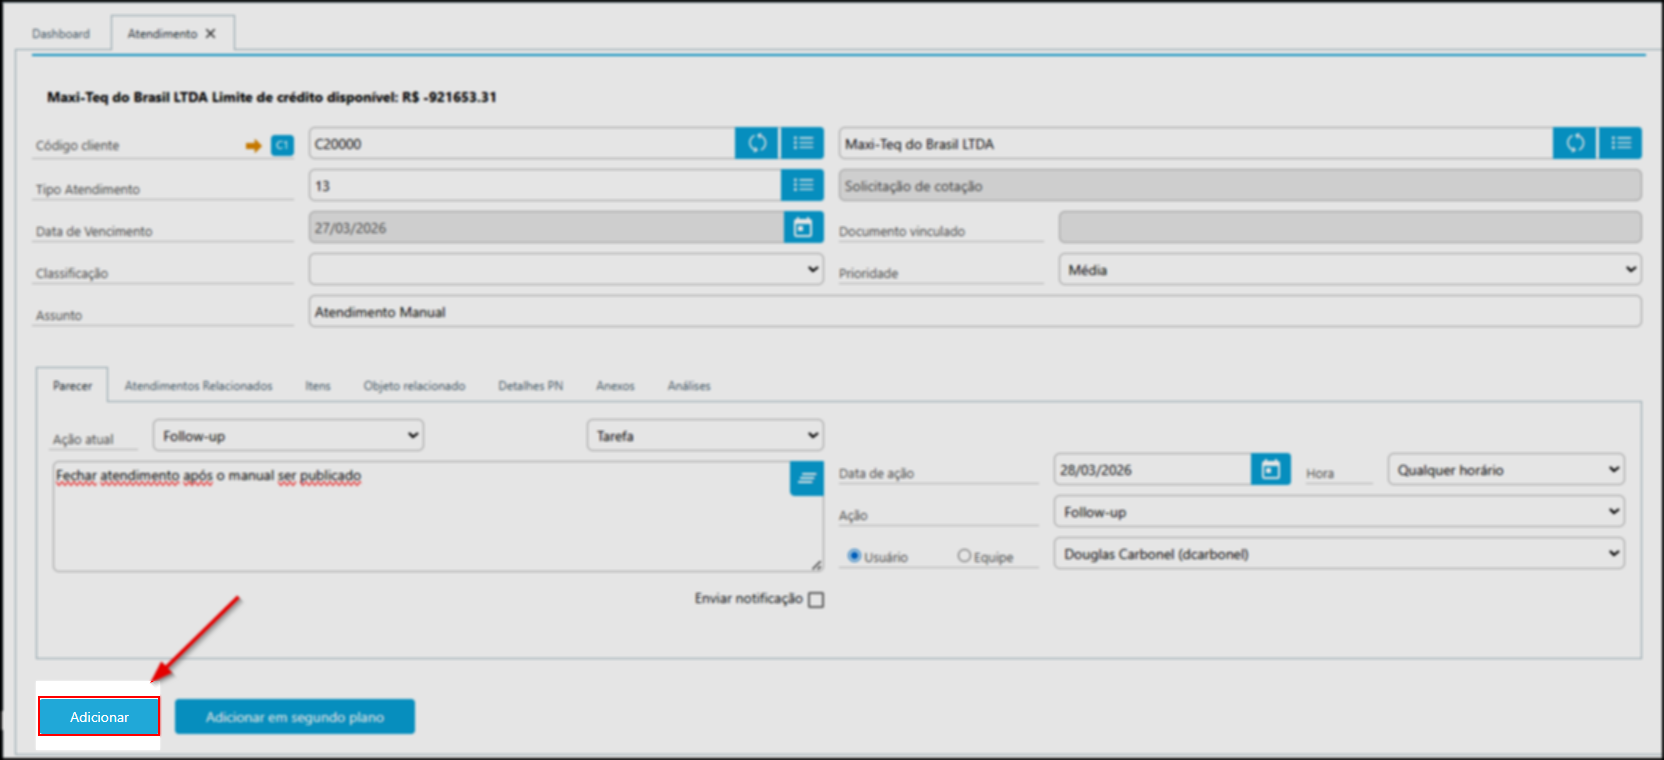Open calendar picker for Data de ação
This screenshot has height=760, width=1664.
point(1270,470)
